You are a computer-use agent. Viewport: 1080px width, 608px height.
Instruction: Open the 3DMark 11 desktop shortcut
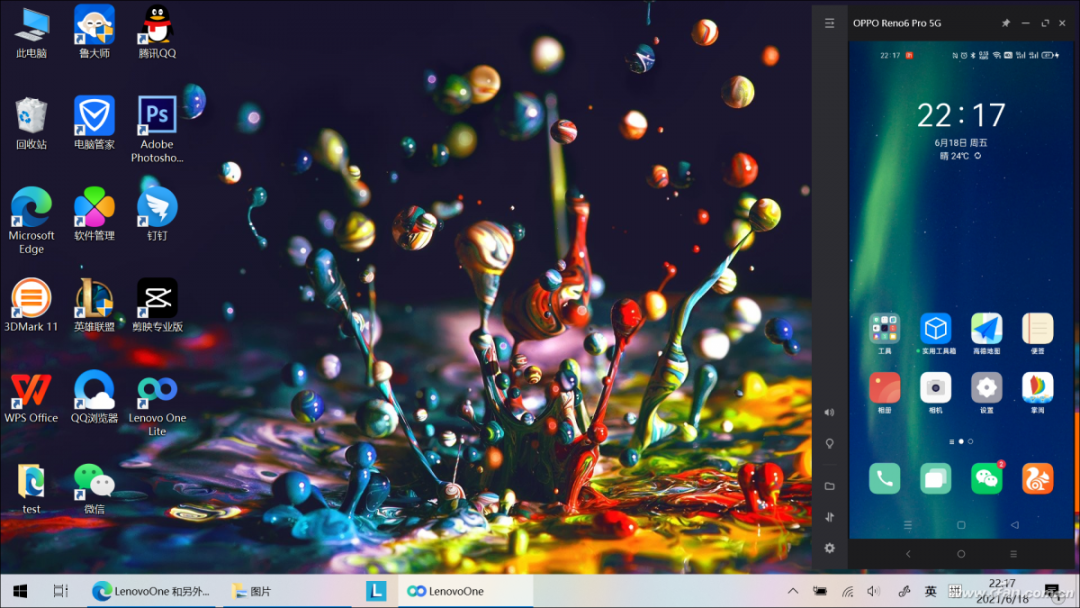[x=31, y=299]
